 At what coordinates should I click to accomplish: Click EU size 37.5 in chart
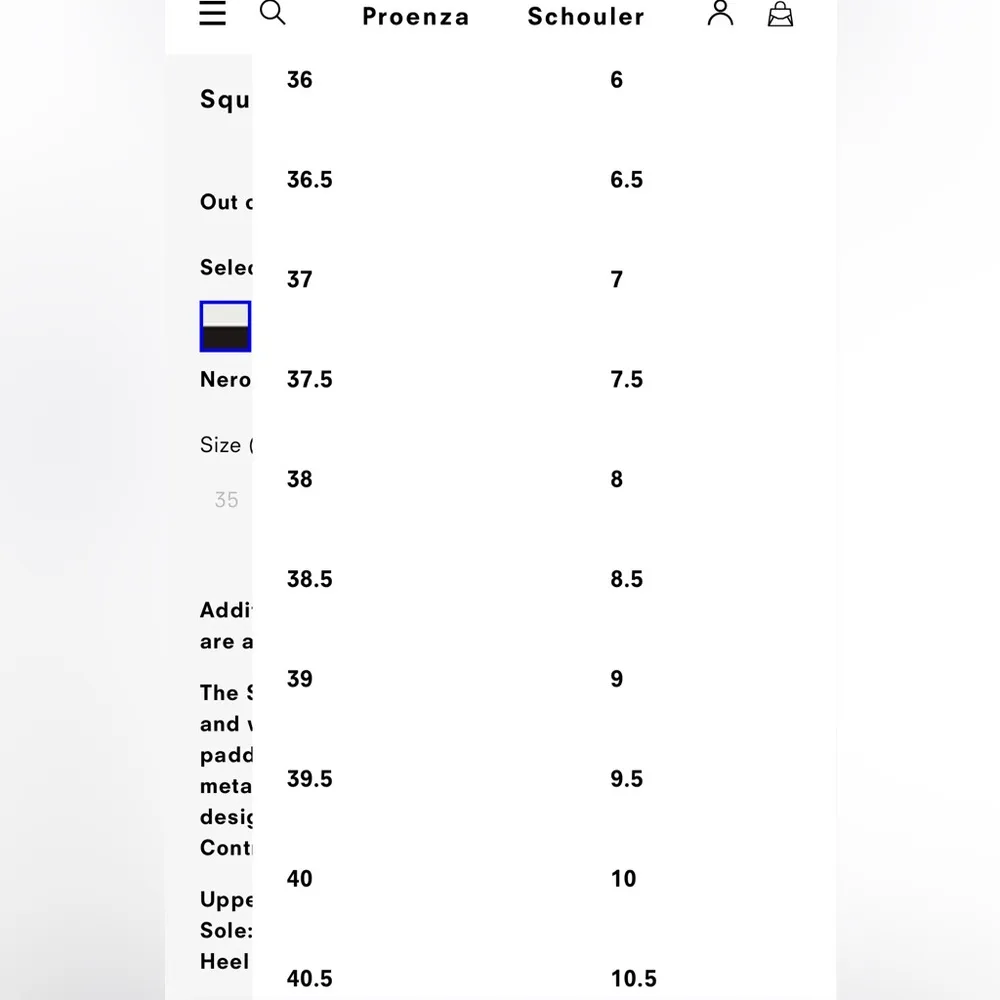pyautogui.click(x=309, y=380)
